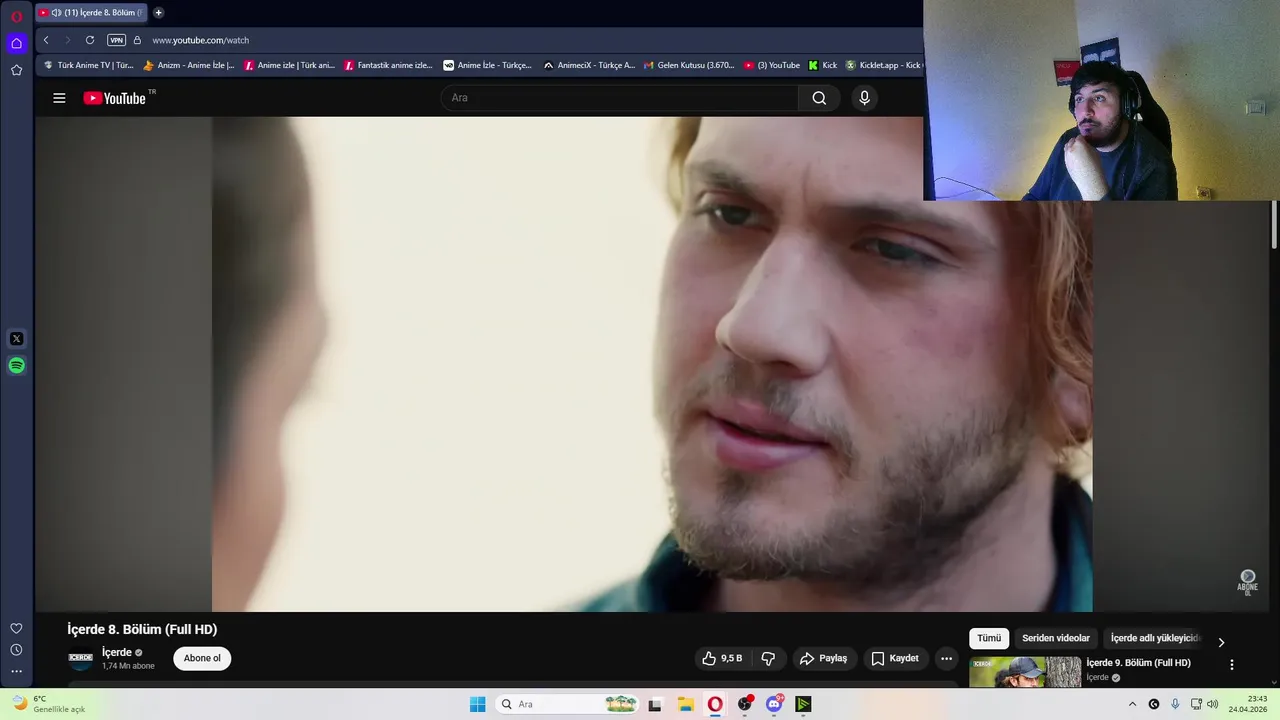Open Task View from the taskbar
This screenshot has width=1280, height=720.
point(655,705)
